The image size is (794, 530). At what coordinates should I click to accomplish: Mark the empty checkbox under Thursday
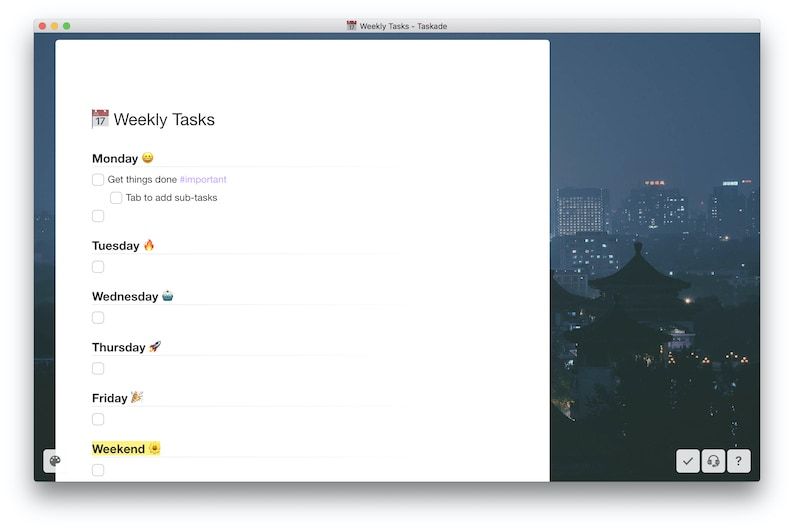[98, 369]
